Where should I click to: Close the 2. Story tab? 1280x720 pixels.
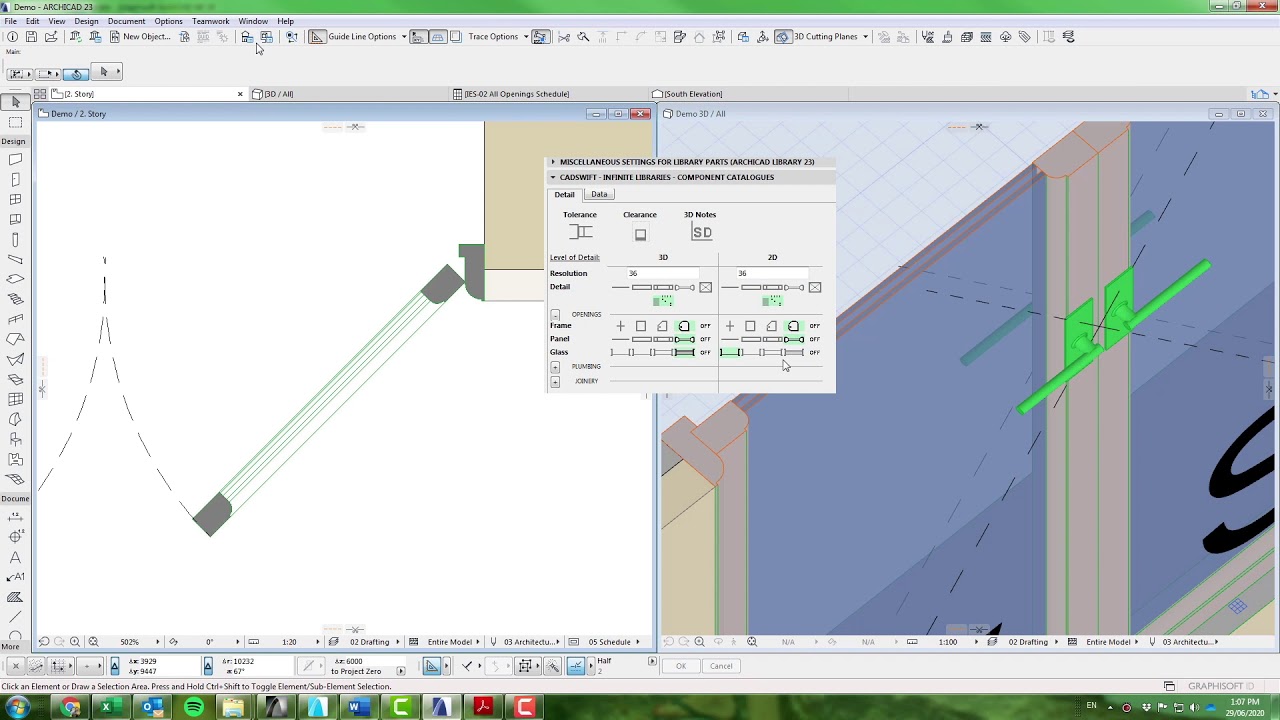click(x=240, y=94)
